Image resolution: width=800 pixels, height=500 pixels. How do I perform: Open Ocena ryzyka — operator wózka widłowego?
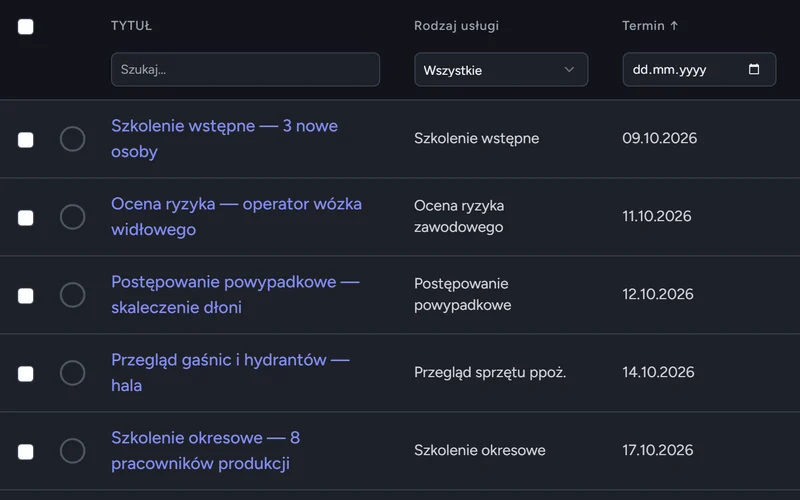click(x=237, y=217)
